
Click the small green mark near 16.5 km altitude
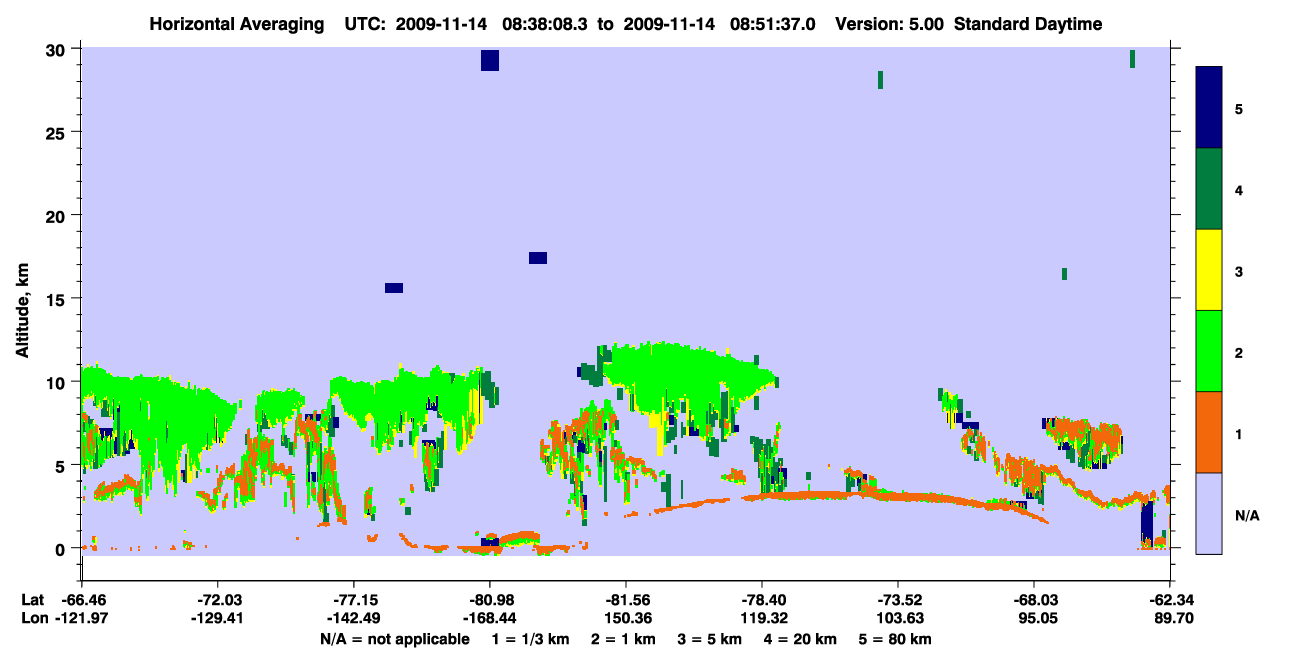pos(1064,274)
